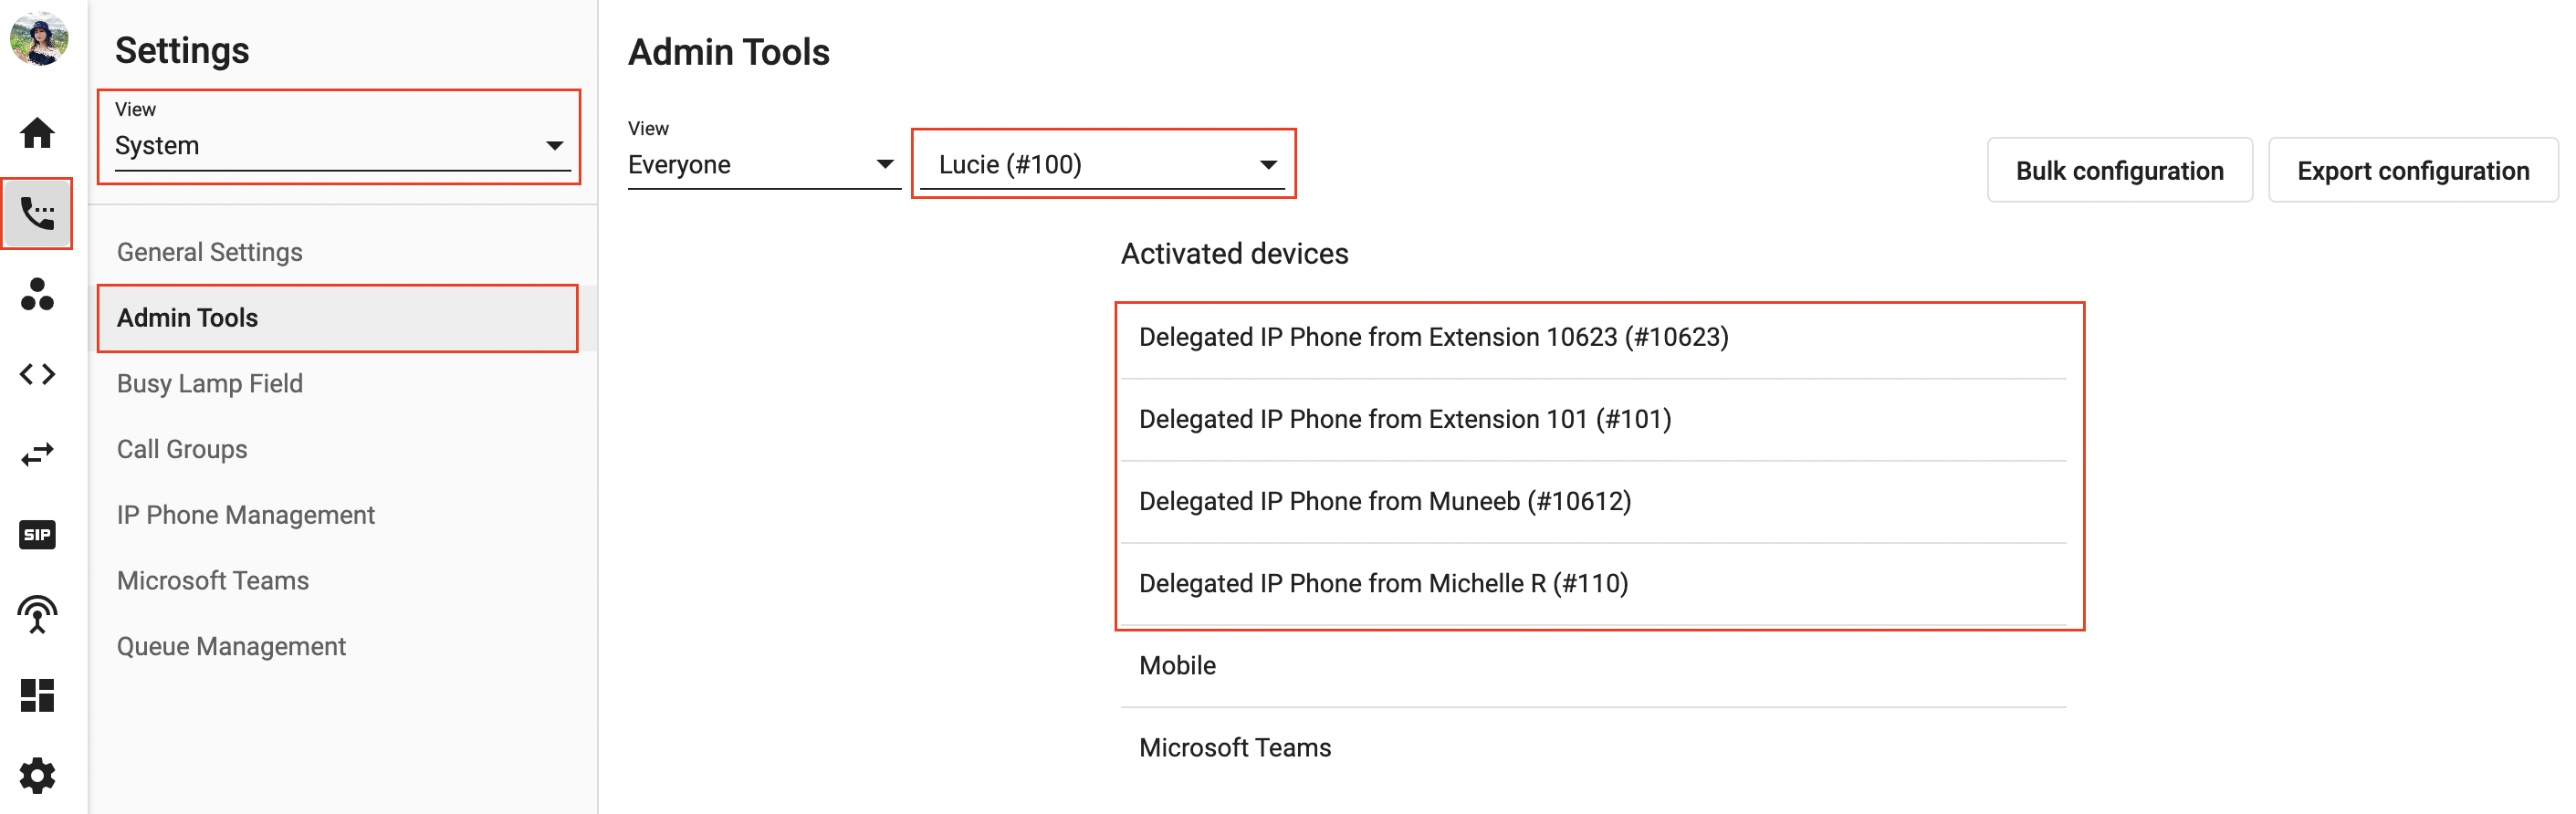The image size is (2576, 814).
Task: Click the Bulk configuration button
Action: point(2119,171)
